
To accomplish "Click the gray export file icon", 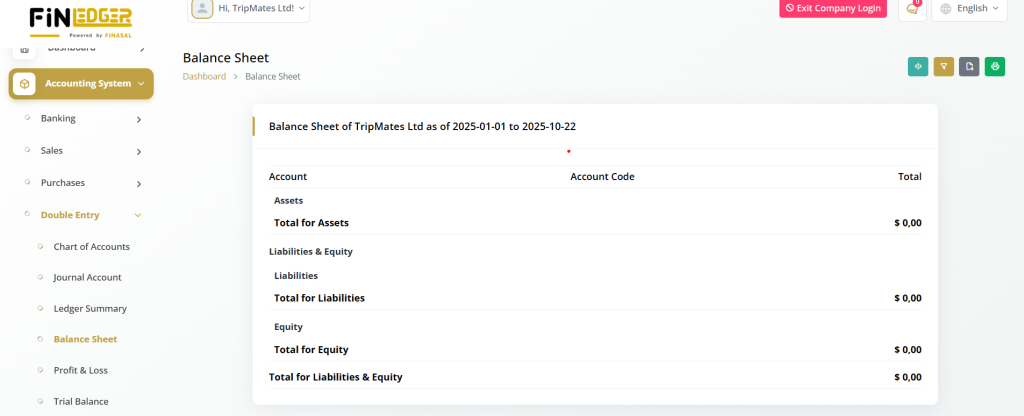I will tap(968, 67).
